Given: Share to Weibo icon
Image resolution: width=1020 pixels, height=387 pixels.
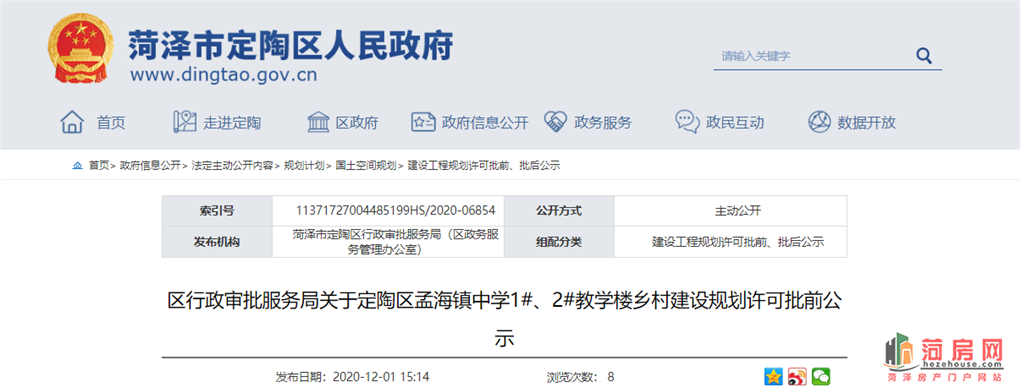Looking at the screenshot, I should pos(797,376).
